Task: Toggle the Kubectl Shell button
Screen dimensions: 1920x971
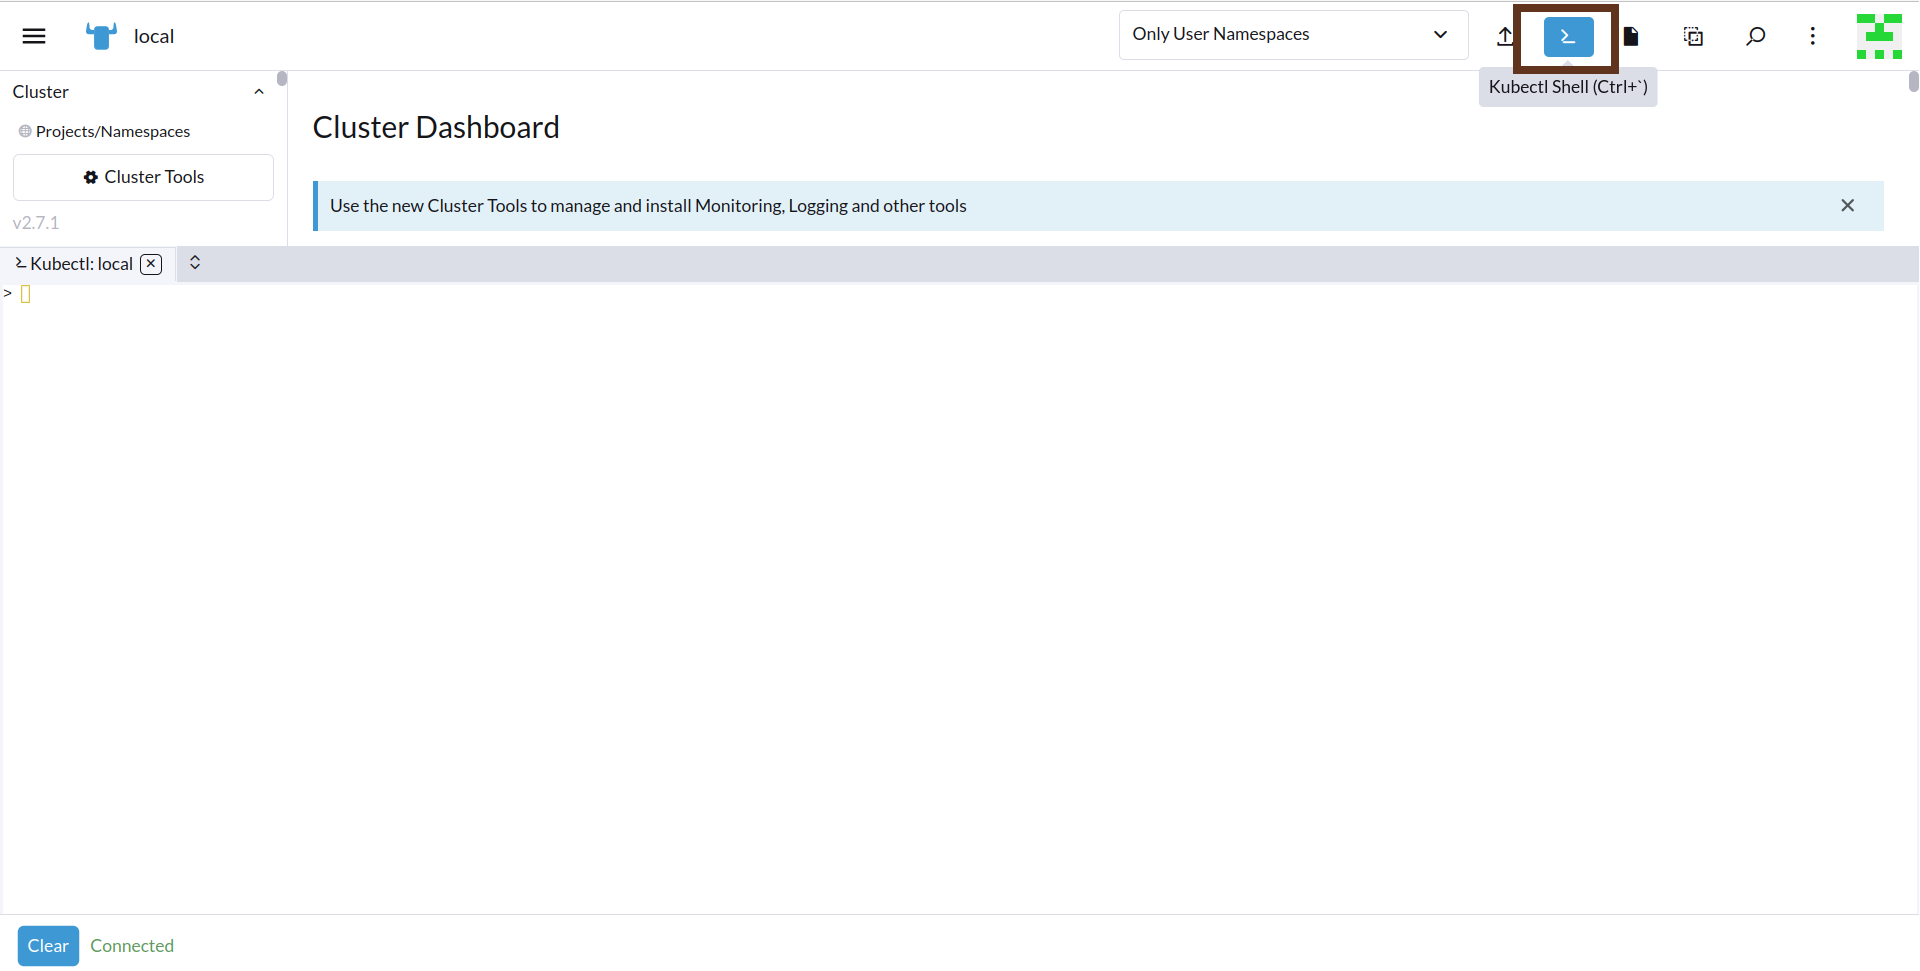Action: [x=1567, y=37]
